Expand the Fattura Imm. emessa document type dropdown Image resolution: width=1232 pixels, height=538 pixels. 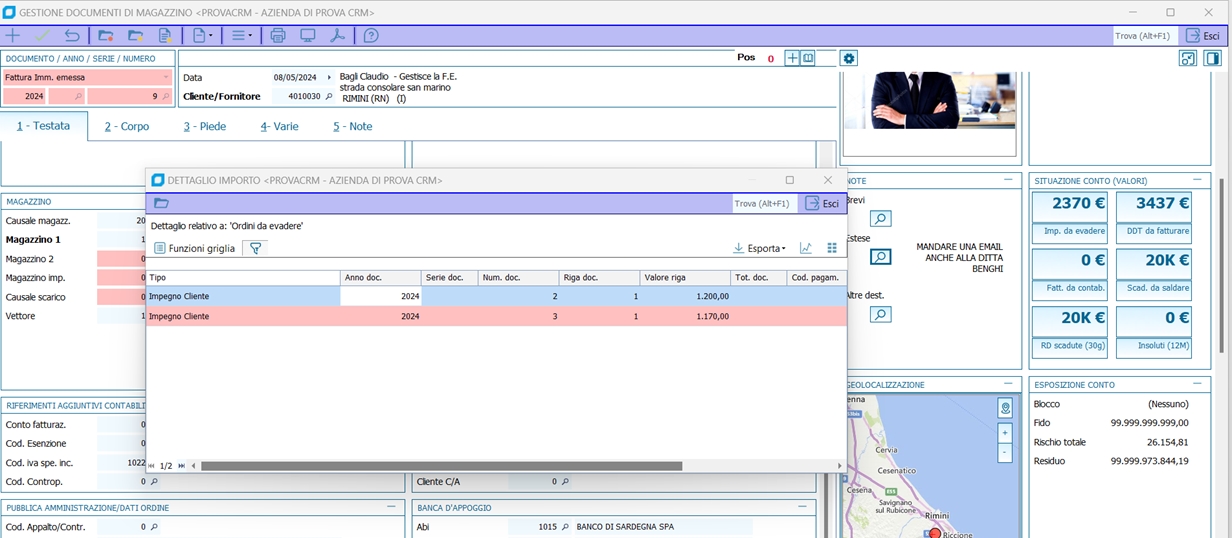(166, 77)
